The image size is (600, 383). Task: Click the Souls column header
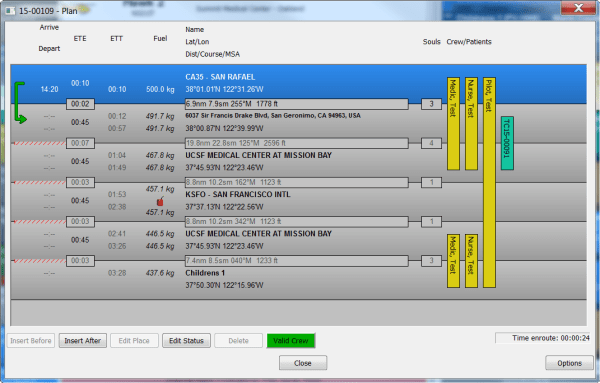point(432,42)
